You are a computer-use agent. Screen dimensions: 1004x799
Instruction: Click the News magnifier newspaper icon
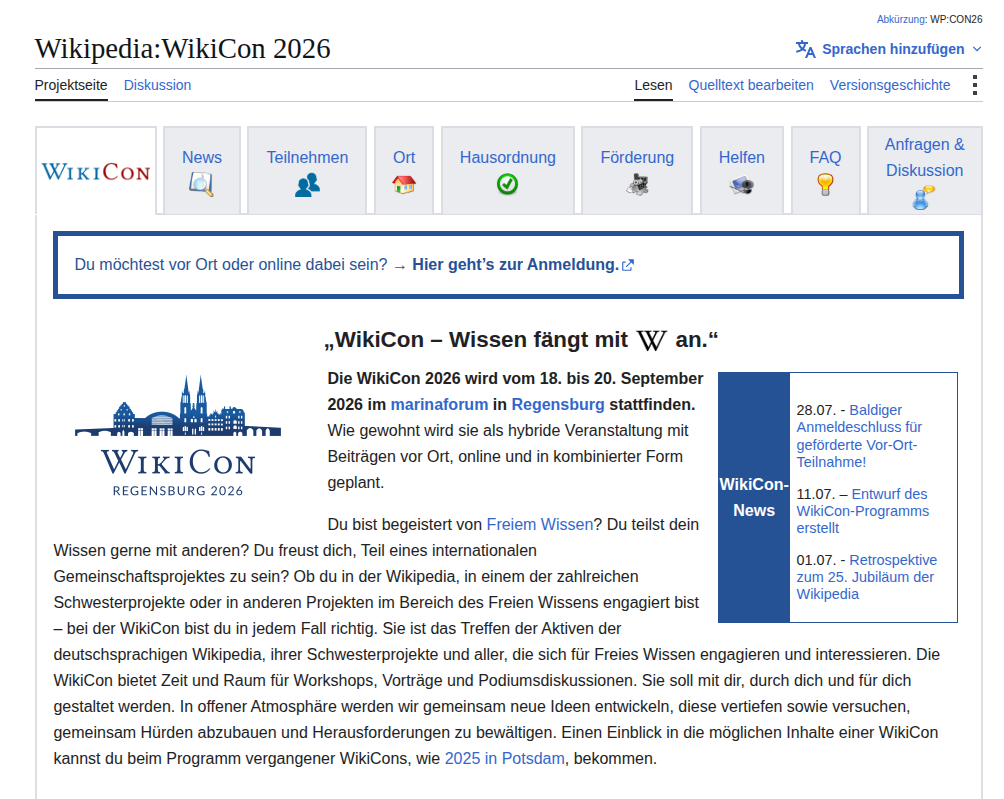pyautogui.click(x=201, y=185)
